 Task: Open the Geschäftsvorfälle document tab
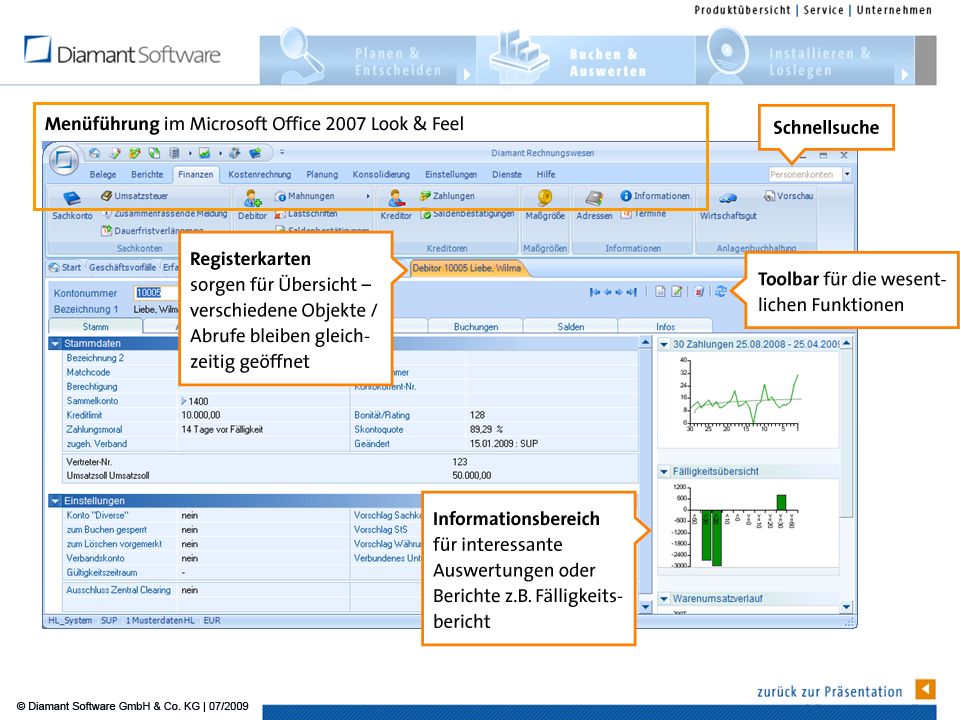[x=122, y=268]
